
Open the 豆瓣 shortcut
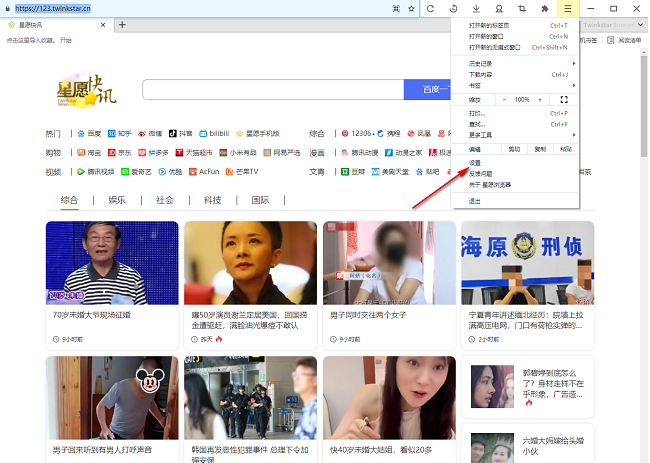click(x=353, y=172)
